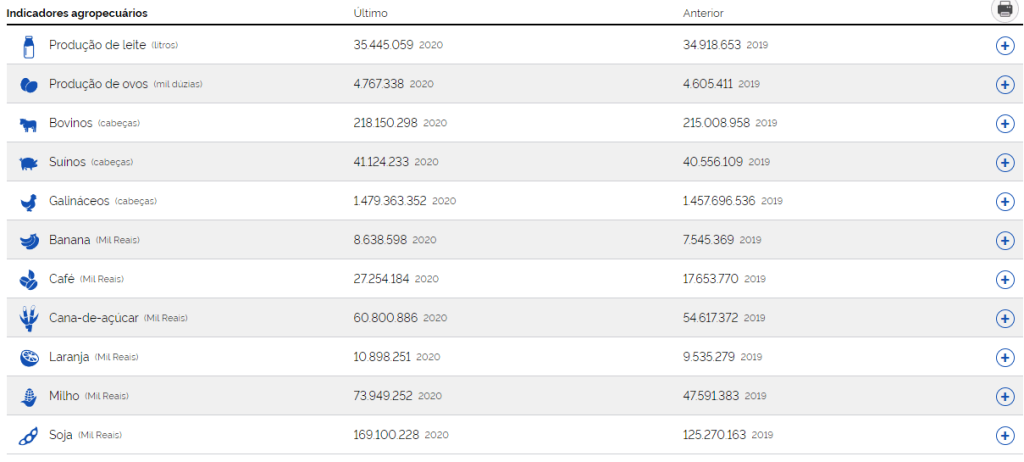Show more data for Café row
The width and height of the screenshot is (1024, 462).
click(x=1005, y=280)
